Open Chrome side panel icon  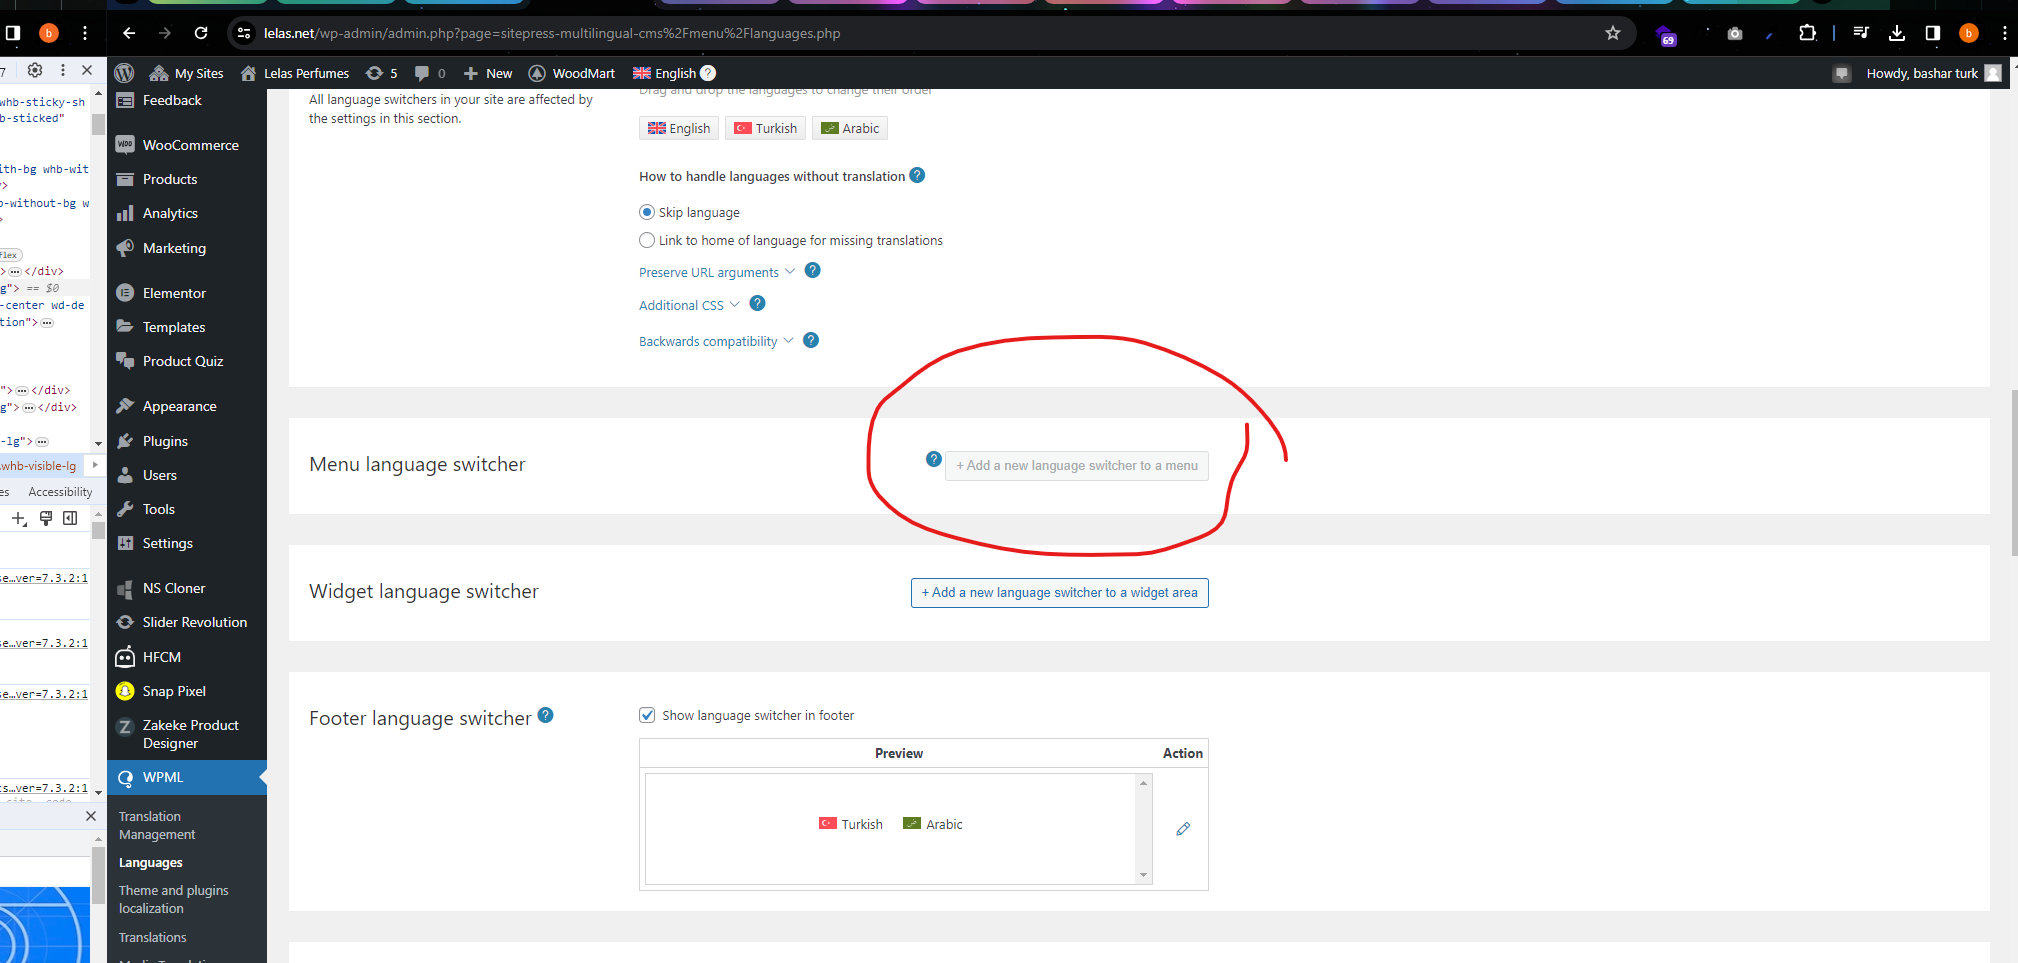(x=1932, y=33)
